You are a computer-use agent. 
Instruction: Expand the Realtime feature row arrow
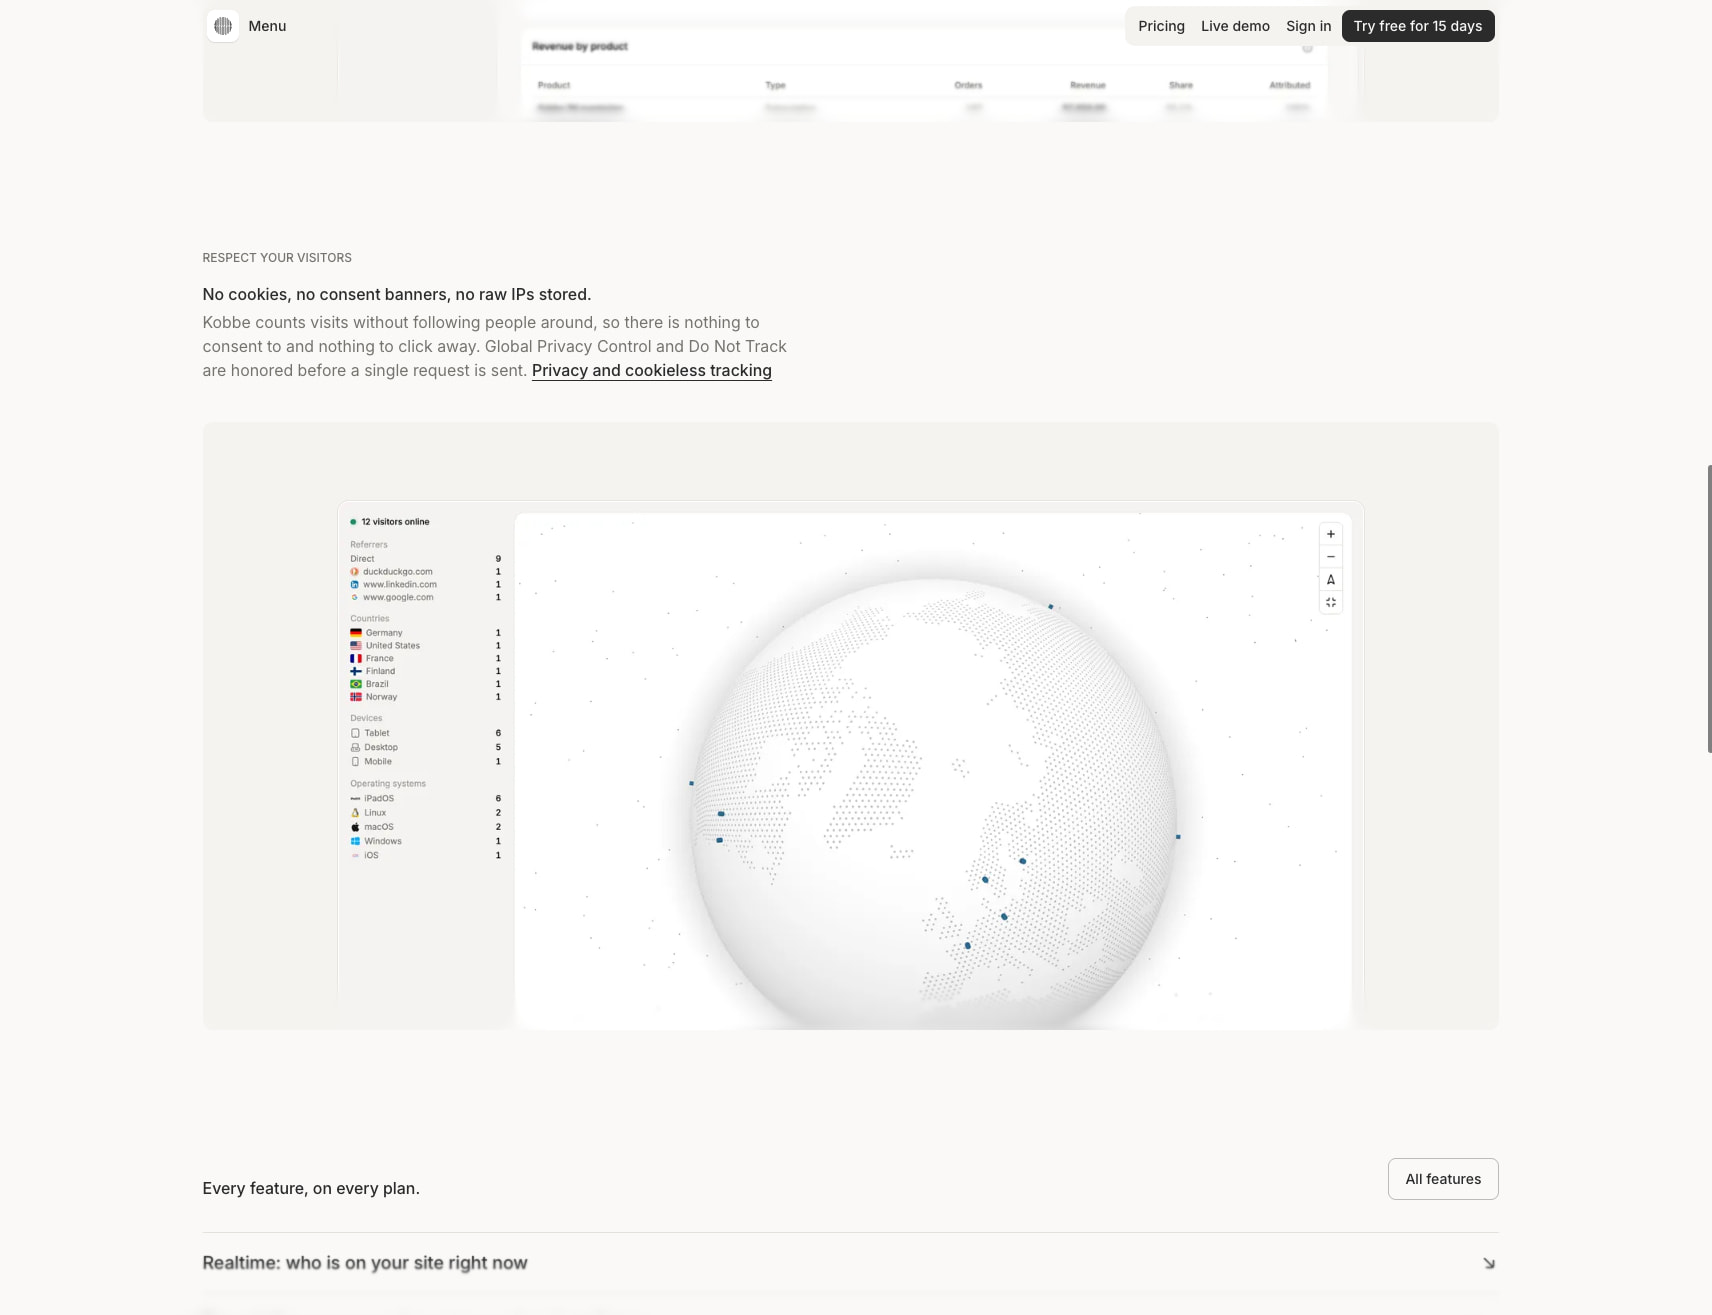pos(1489,1263)
